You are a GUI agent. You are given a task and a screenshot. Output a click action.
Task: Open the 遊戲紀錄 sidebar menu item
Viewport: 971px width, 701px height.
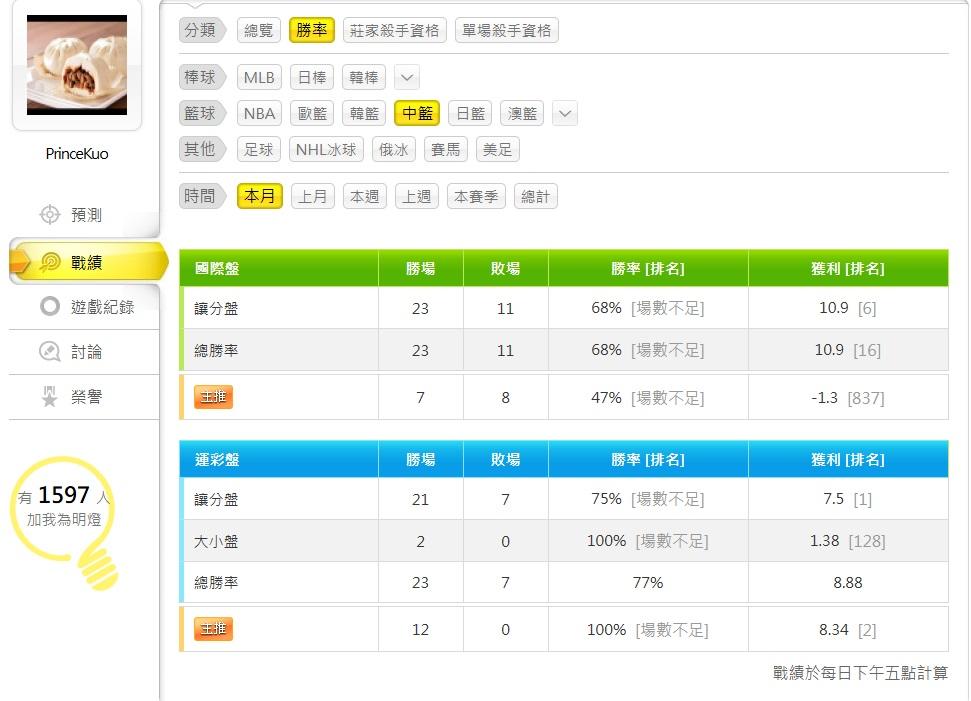pyautogui.click(x=84, y=307)
